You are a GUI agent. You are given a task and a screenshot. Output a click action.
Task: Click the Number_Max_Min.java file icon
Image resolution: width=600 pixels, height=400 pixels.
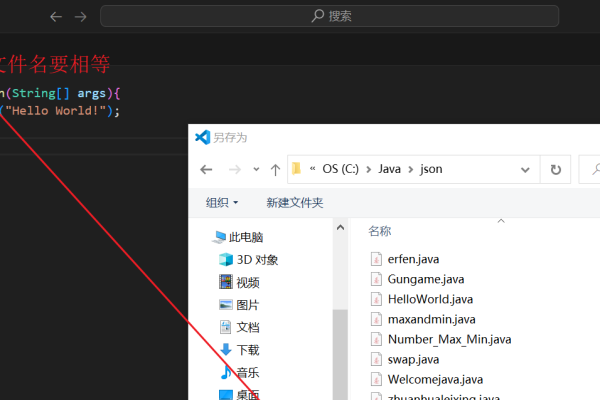click(376, 339)
